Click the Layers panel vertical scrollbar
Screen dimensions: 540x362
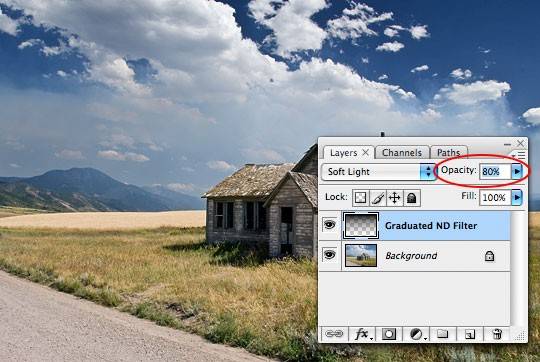(x=517, y=268)
